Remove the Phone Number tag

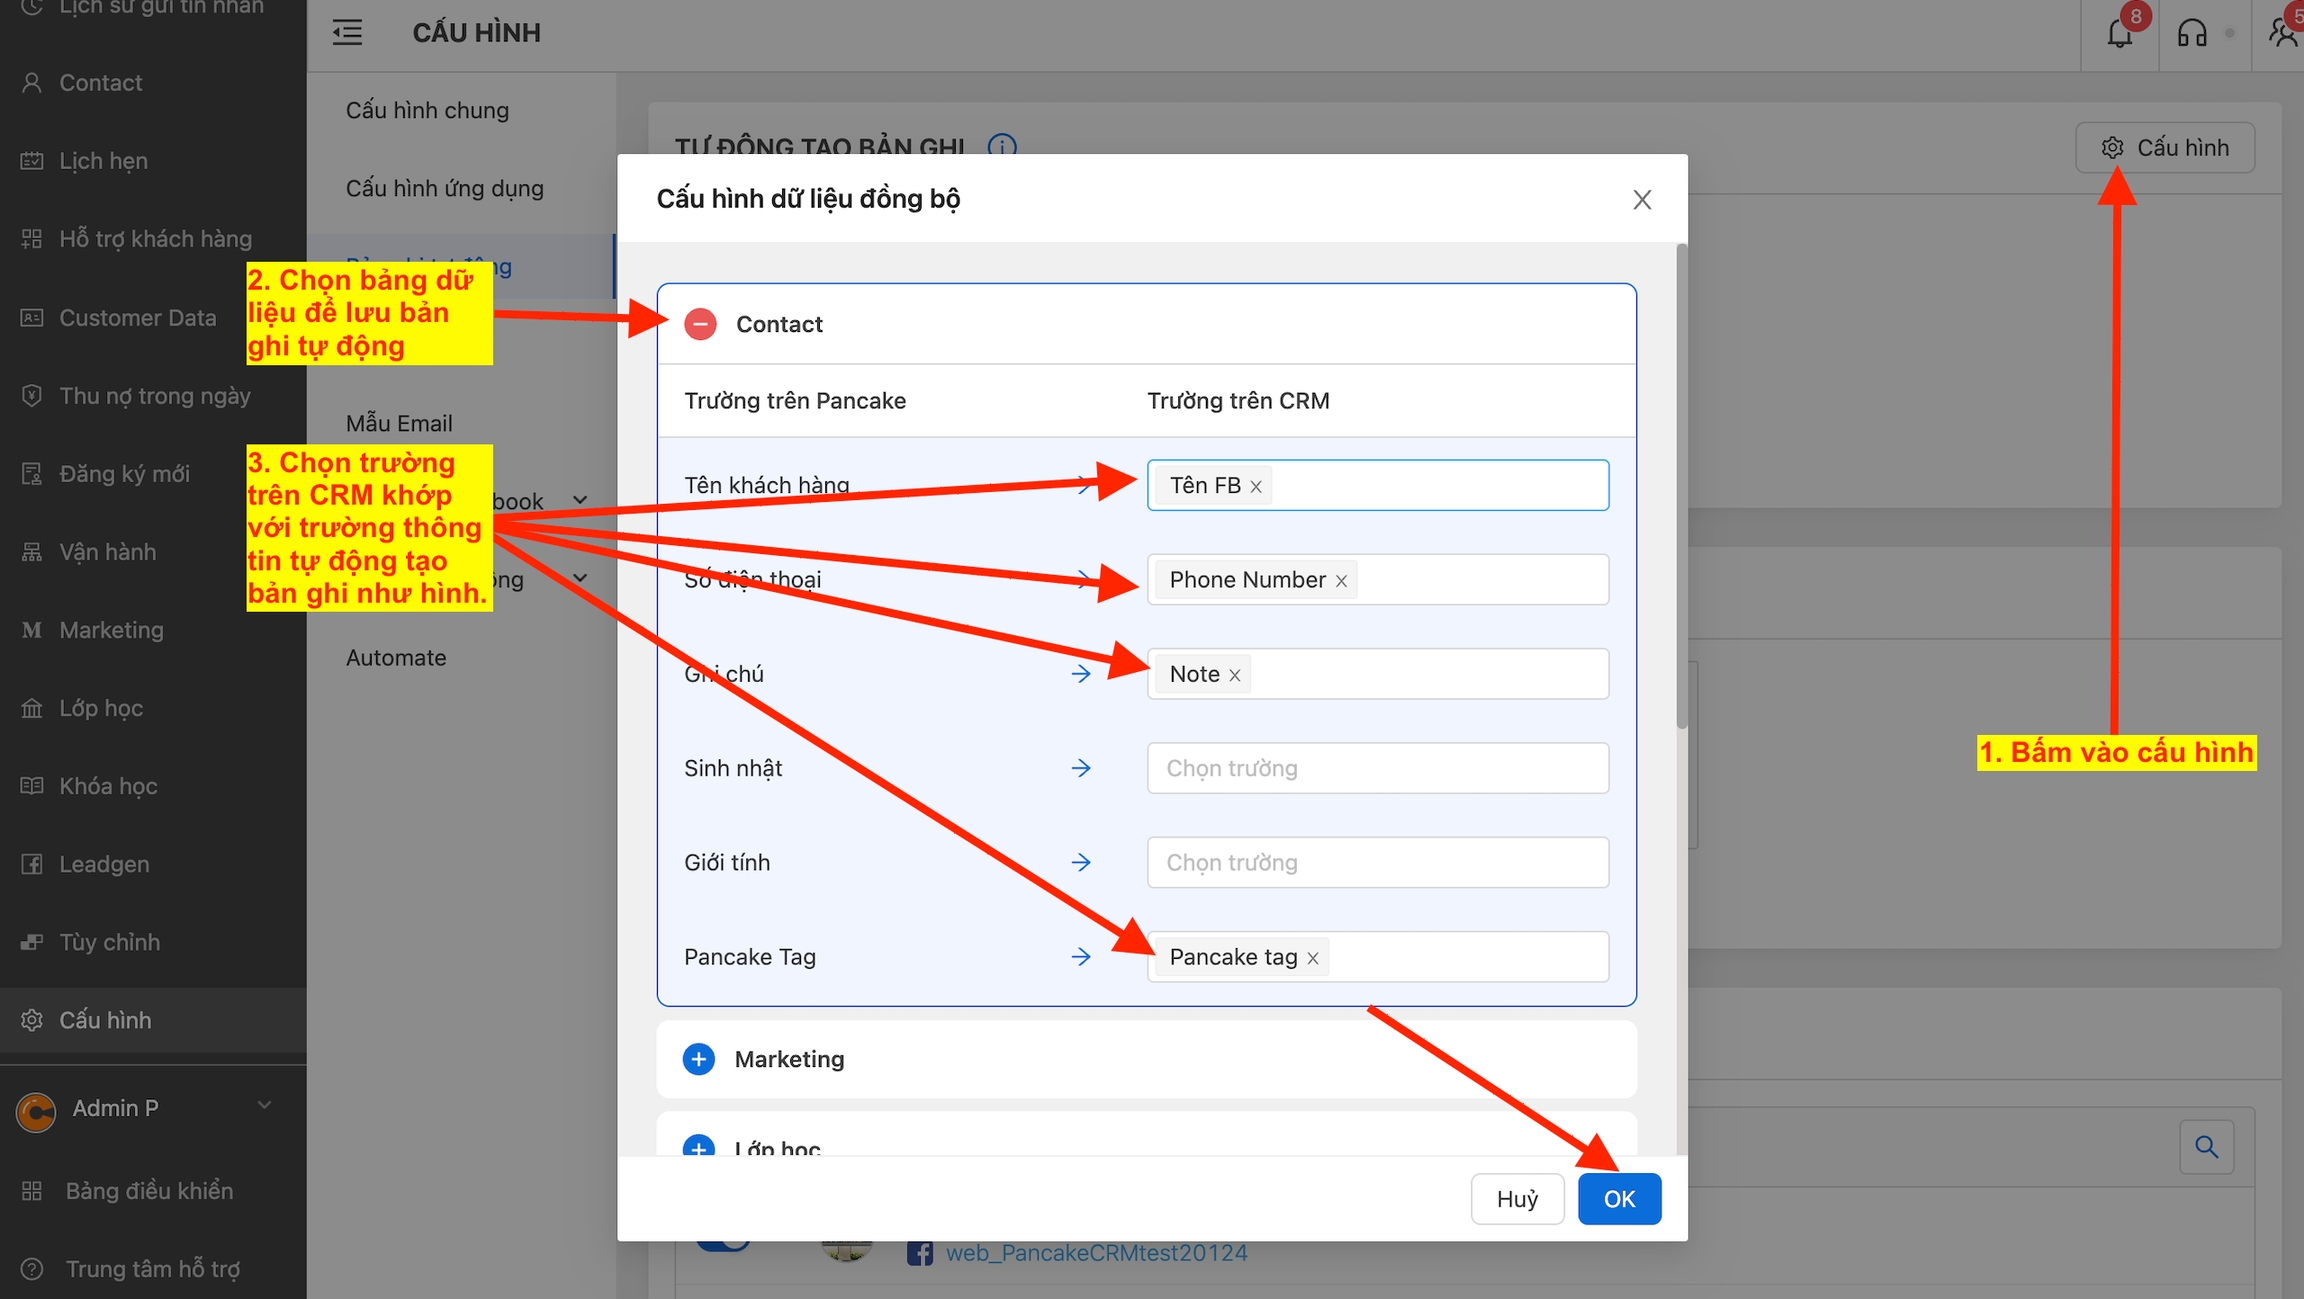tap(1341, 581)
